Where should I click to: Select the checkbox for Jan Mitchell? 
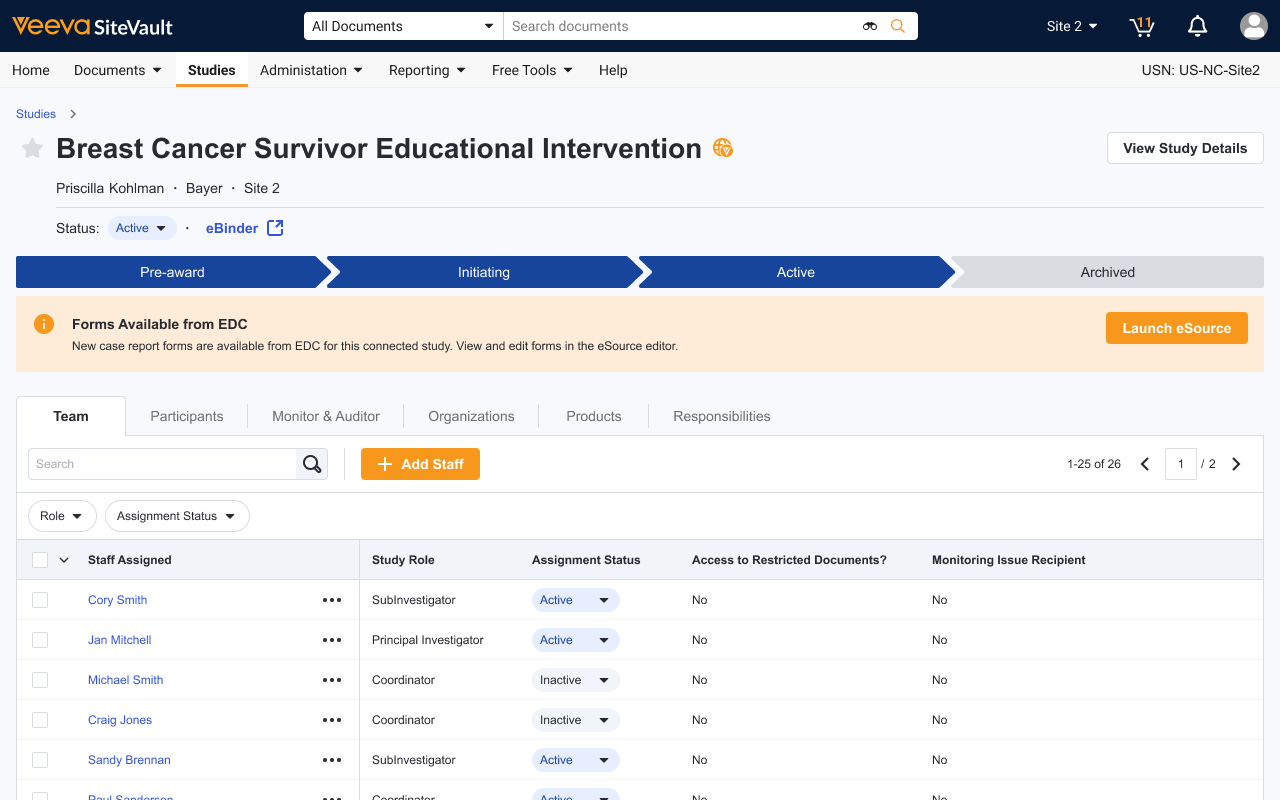(x=40, y=640)
